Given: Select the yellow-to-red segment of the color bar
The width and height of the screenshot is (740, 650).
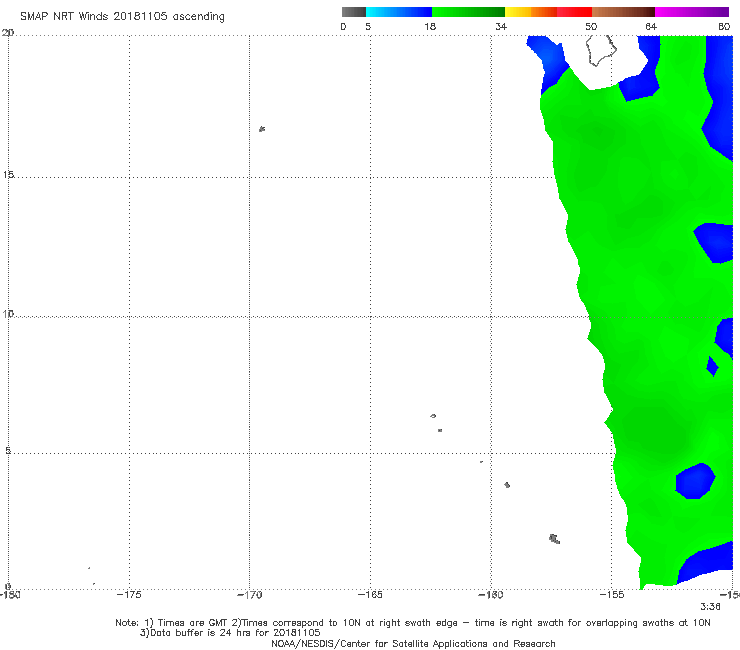Looking at the screenshot, I should tap(548, 12).
